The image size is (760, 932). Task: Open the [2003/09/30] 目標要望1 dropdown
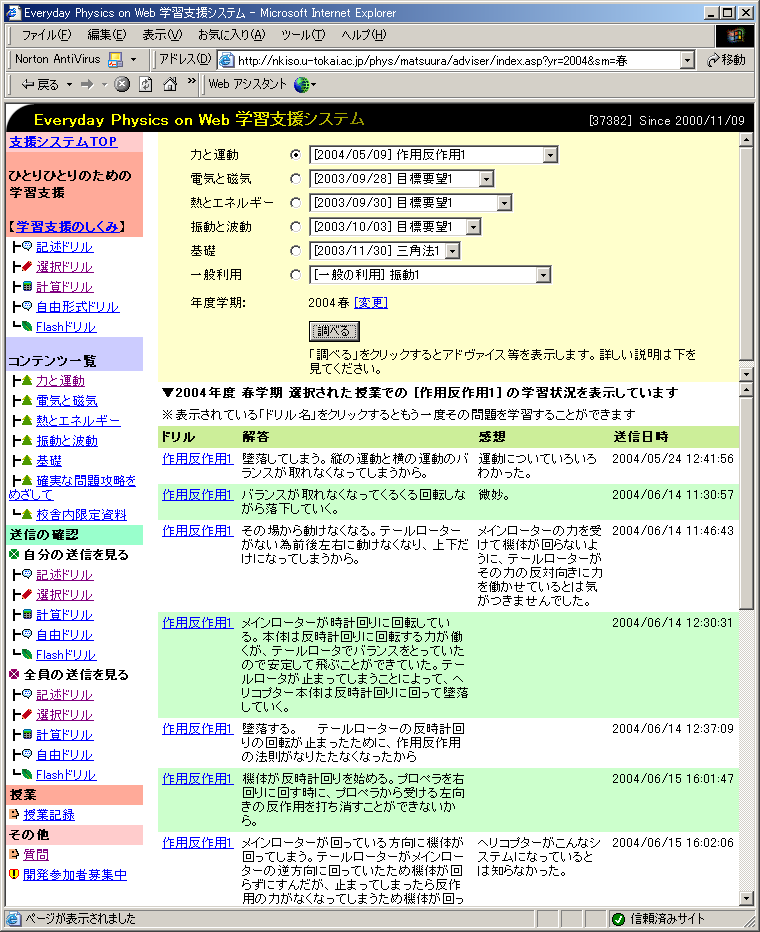coord(411,203)
